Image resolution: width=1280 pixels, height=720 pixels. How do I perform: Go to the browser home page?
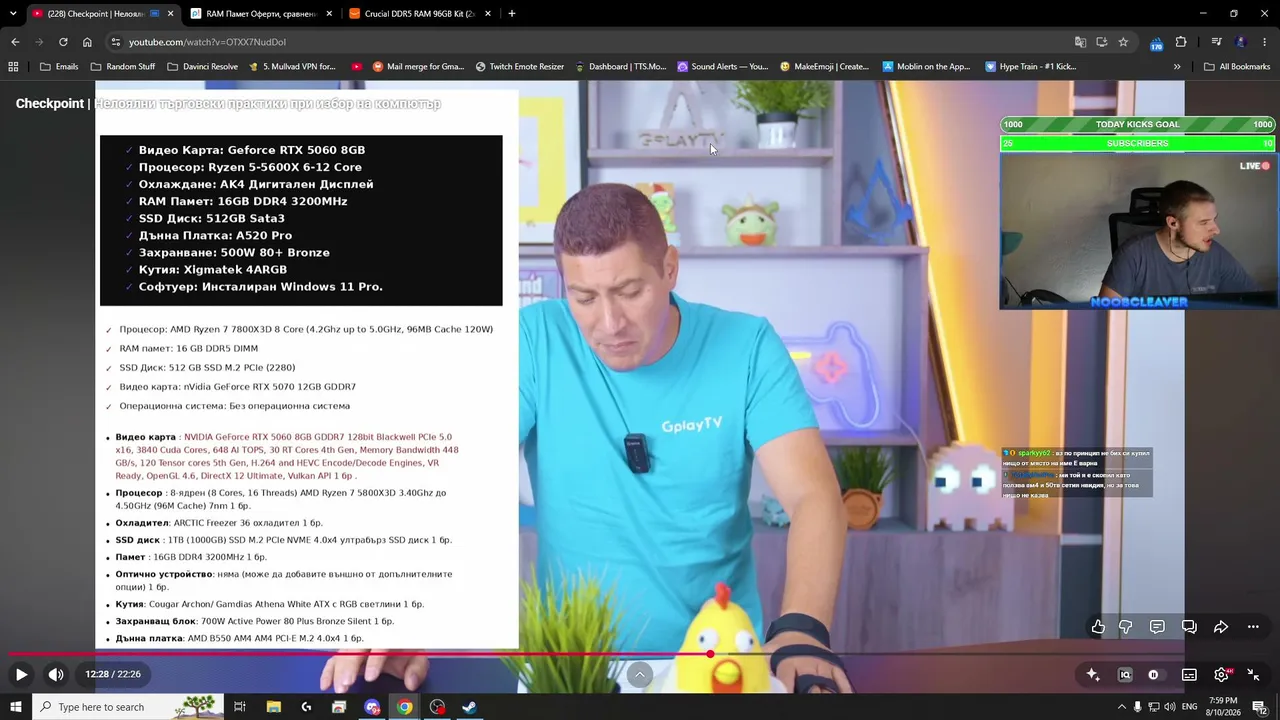tap(87, 42)
